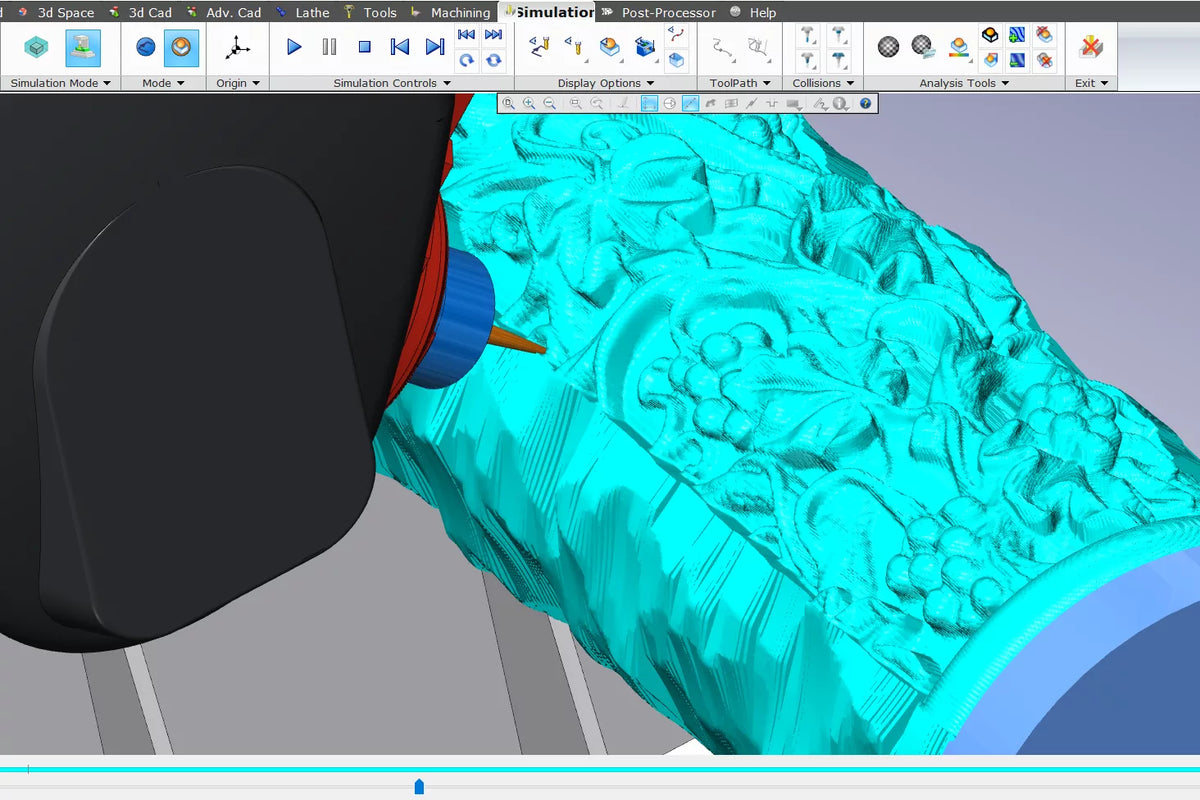Click the bottom-right Analysis Tools red-cross icon
The image size is (1200, 800).
tap(1044, 61)
